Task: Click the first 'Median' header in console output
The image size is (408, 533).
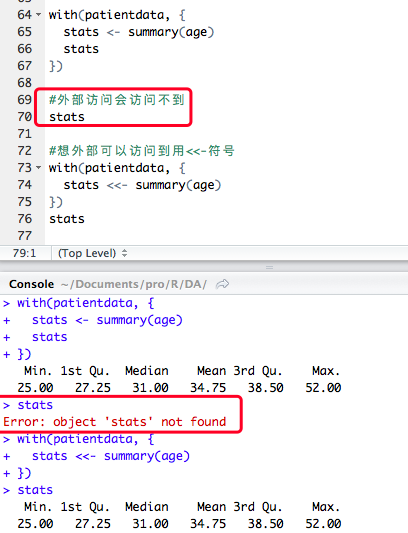Action: point(147,371)
